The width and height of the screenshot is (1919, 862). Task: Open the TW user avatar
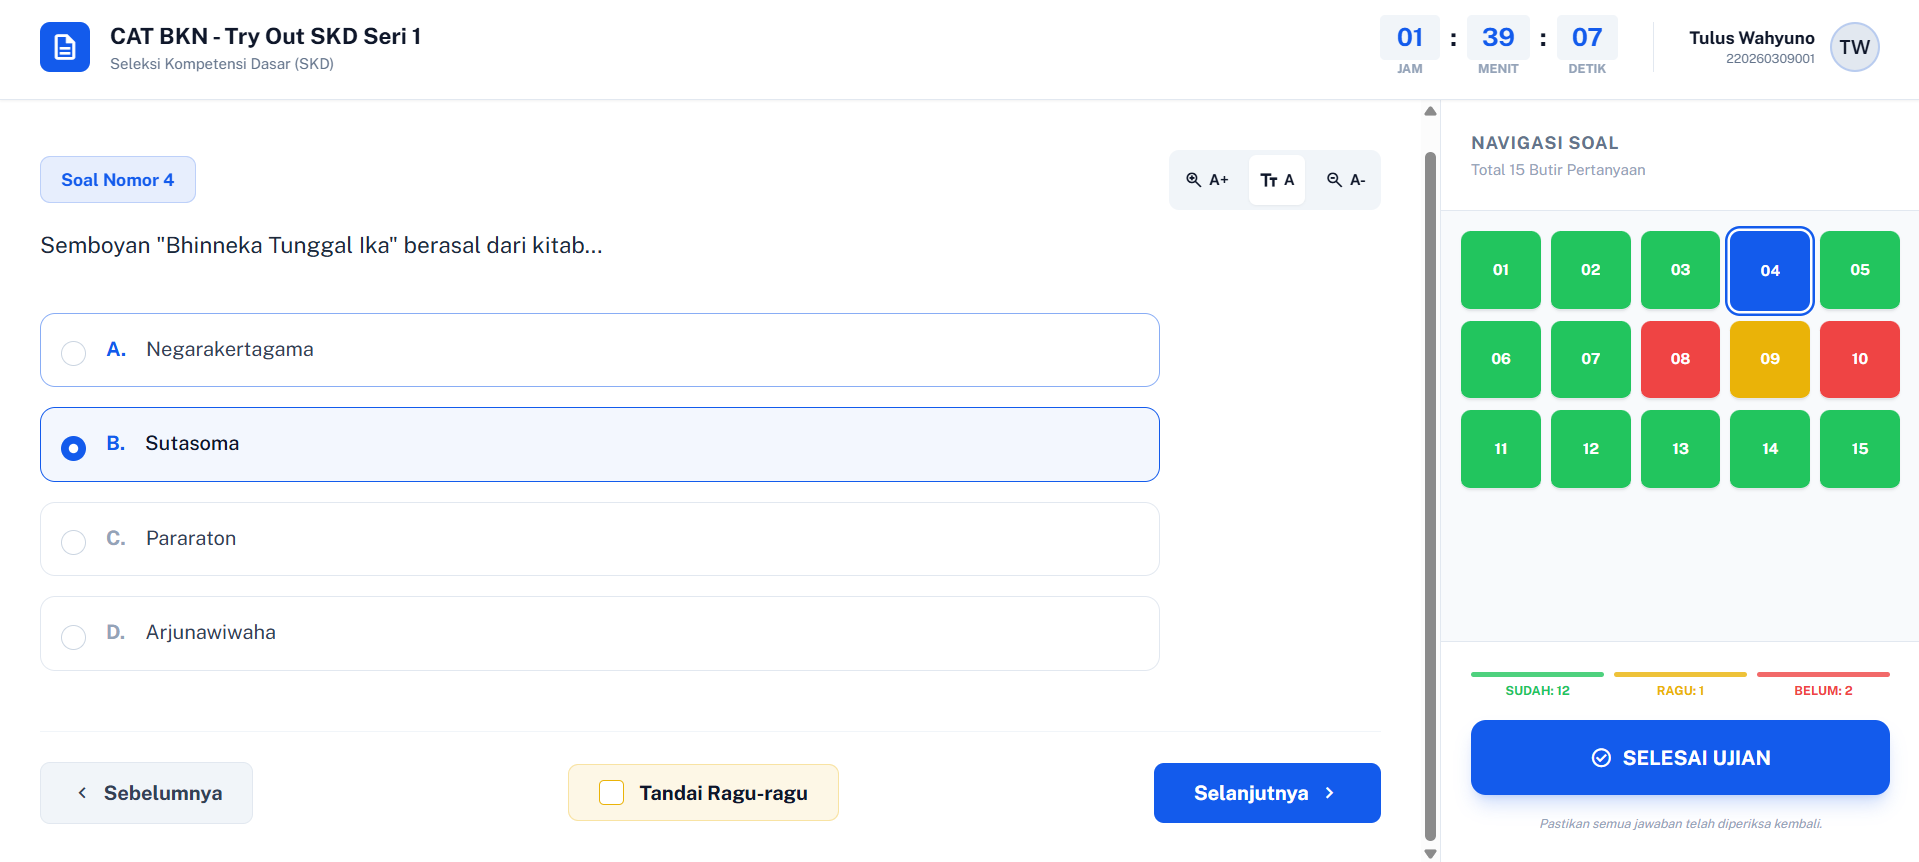pyautogui.click(x=1854, y=47)
